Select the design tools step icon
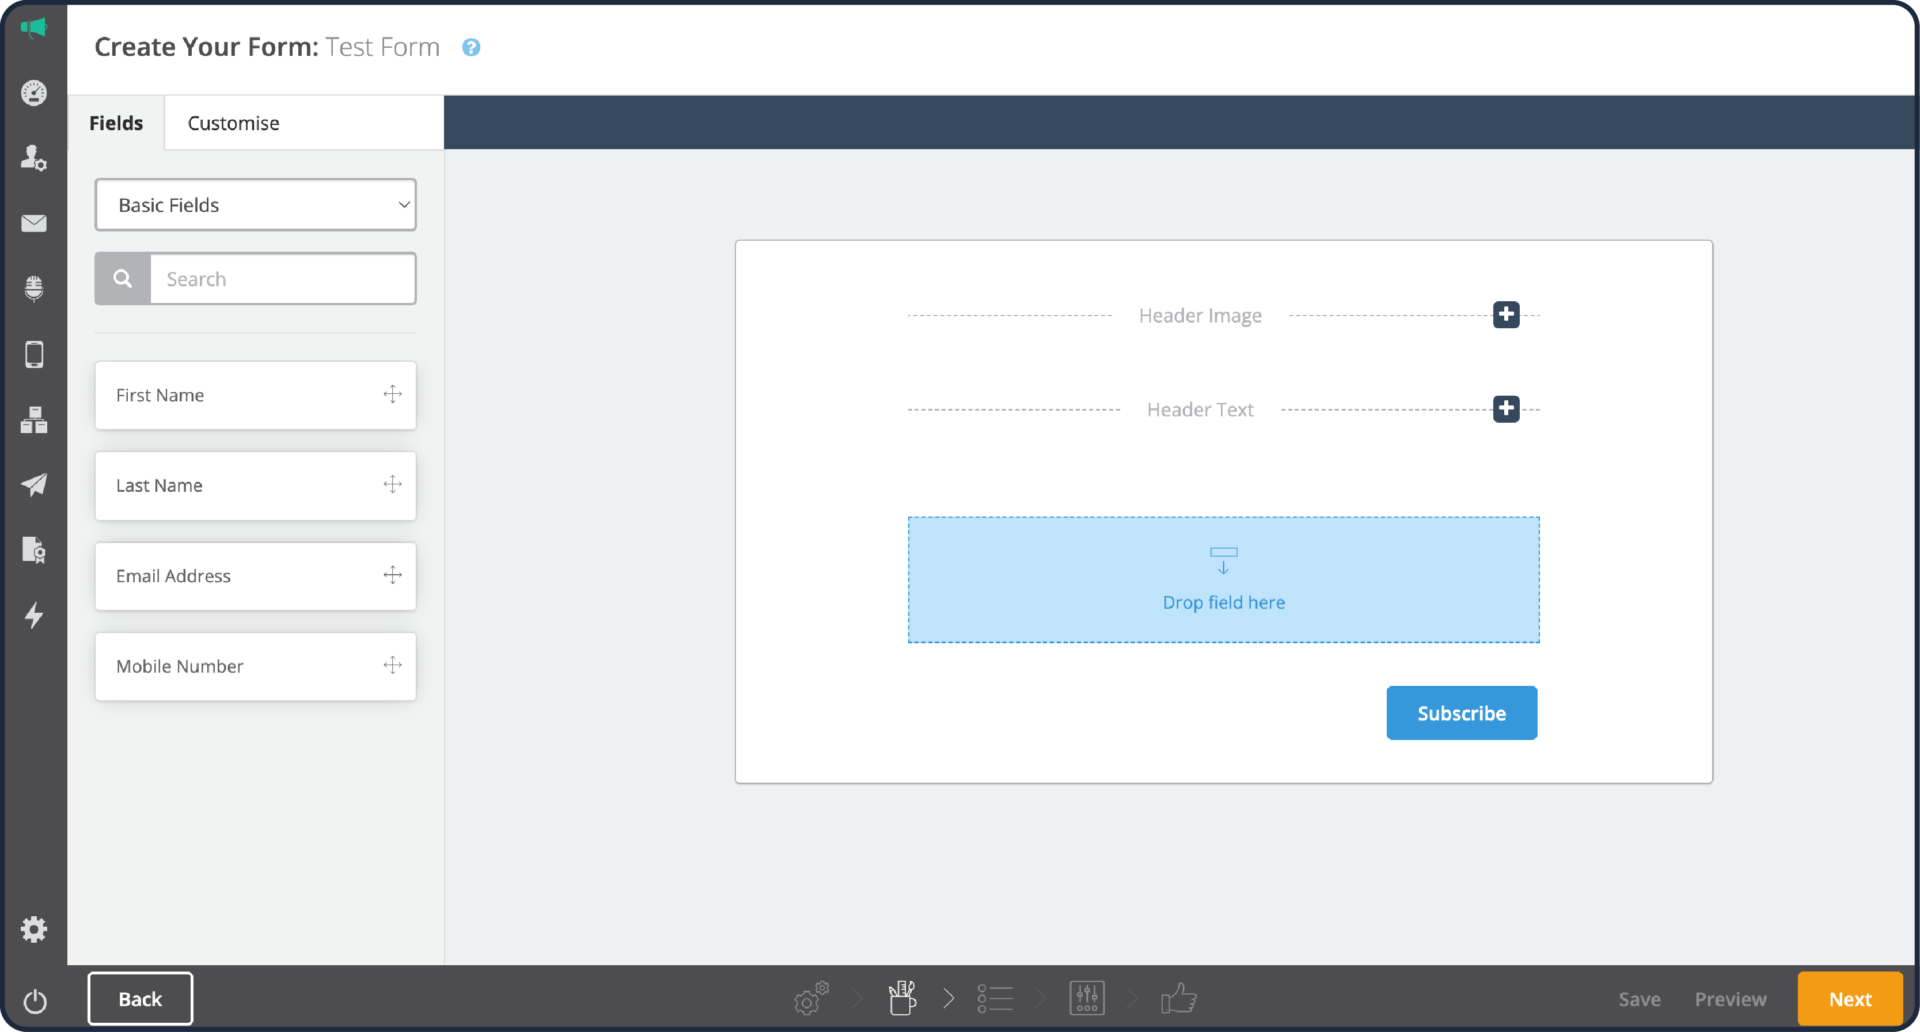This screenshot has width=1920, height=1032. tap(901, 998)
